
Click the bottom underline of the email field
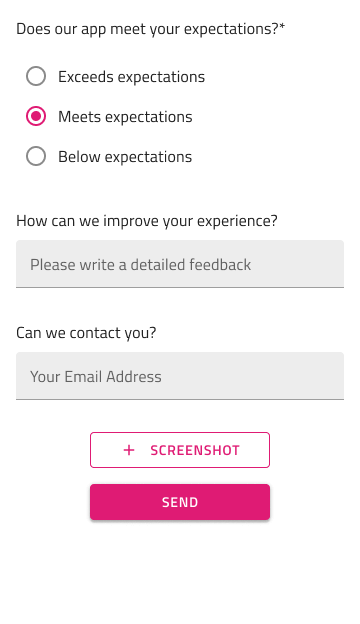coord(180,399)
